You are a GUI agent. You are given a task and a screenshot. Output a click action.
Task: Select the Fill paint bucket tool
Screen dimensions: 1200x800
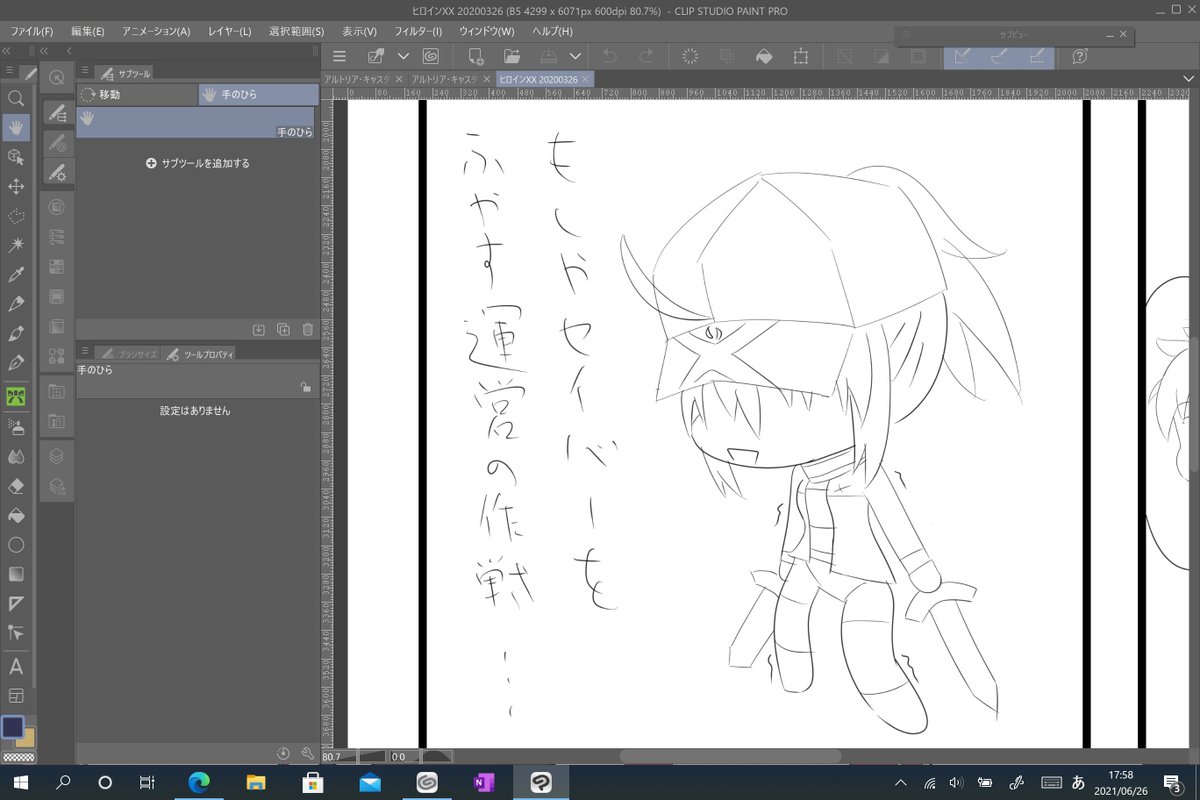point(16,515)
